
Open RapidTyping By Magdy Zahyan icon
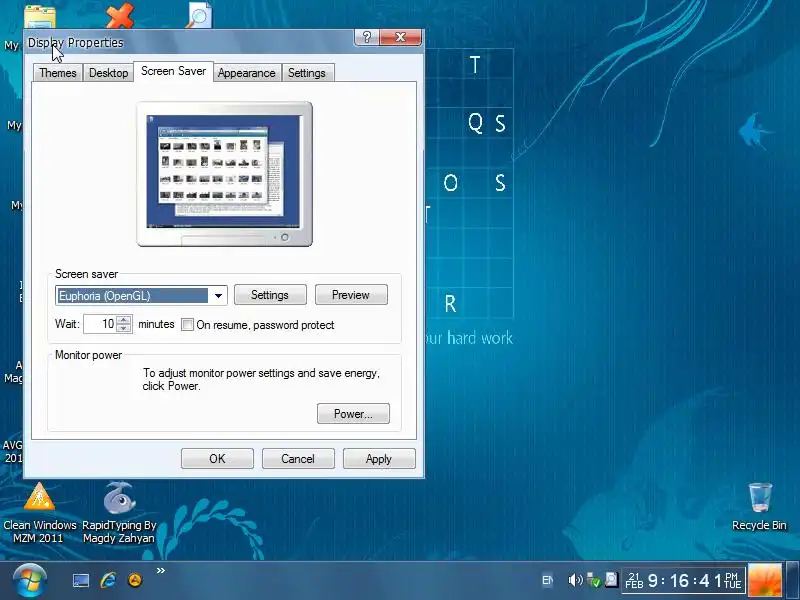[119, 512]
